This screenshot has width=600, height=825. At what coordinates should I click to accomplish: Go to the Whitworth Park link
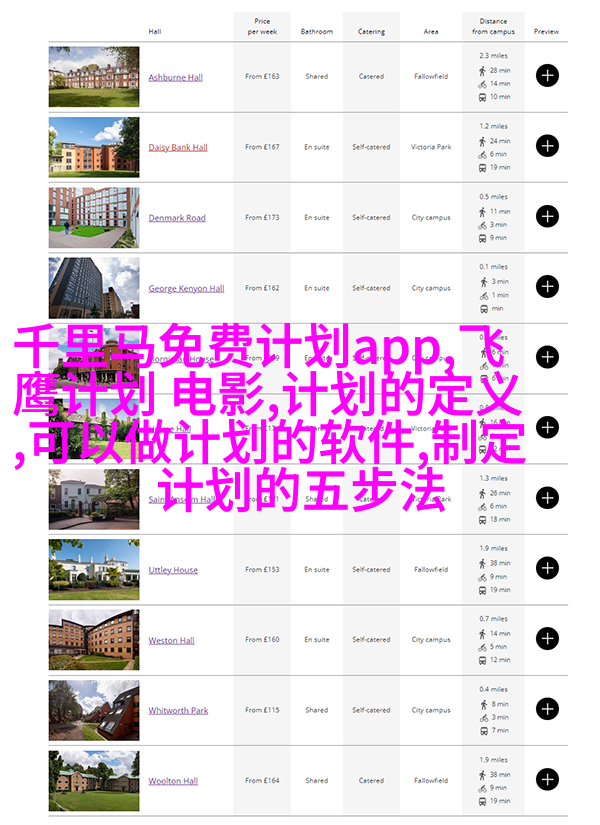(178, 711)
